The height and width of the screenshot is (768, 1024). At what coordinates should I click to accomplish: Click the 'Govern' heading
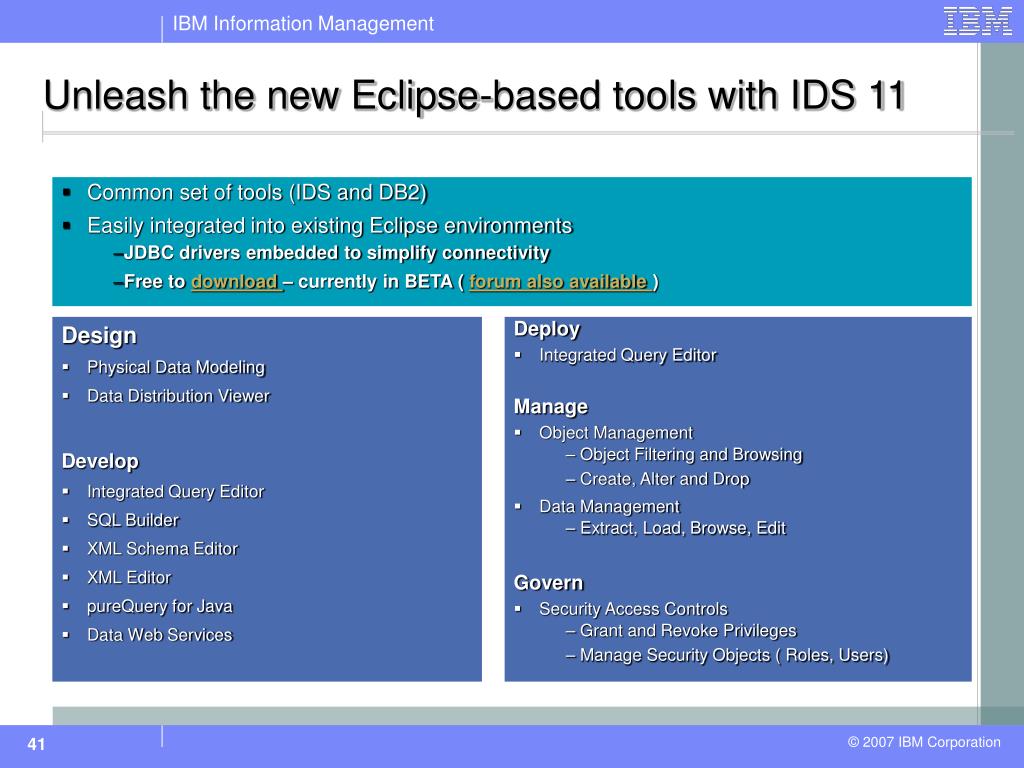549,583
